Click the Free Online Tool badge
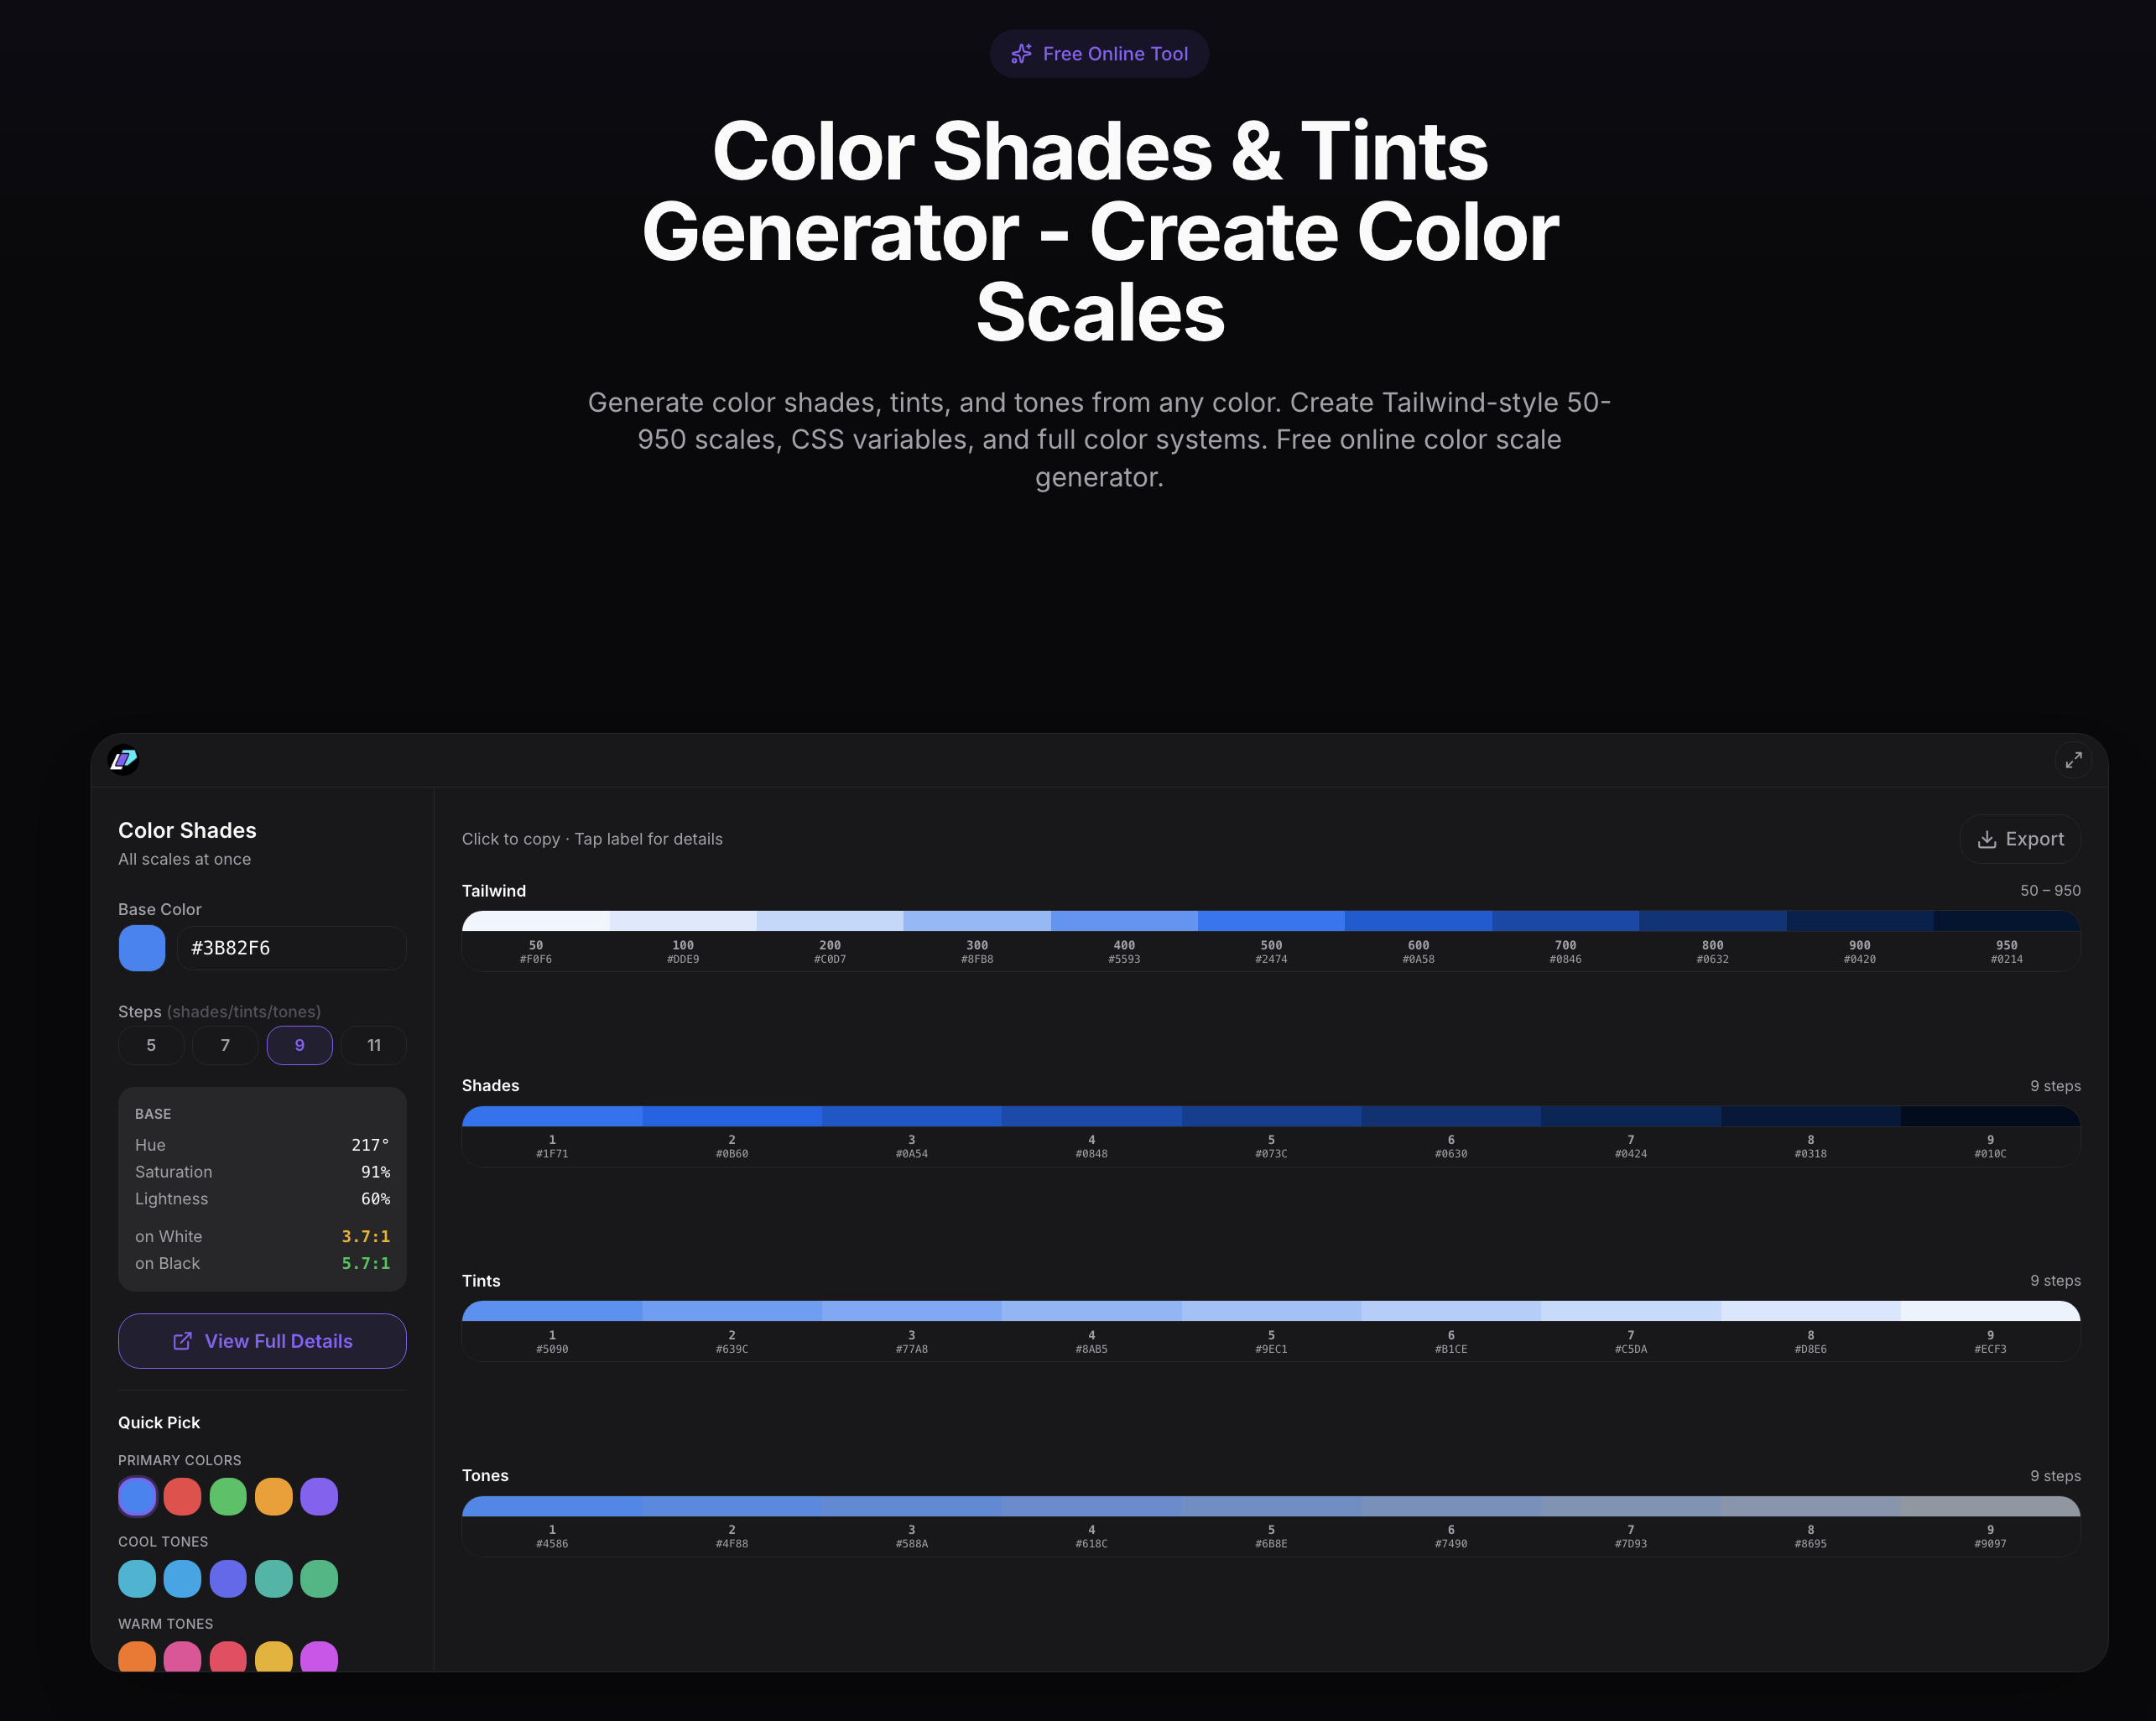This screenshot has height=1721, width=2156. click(1099, 54)
